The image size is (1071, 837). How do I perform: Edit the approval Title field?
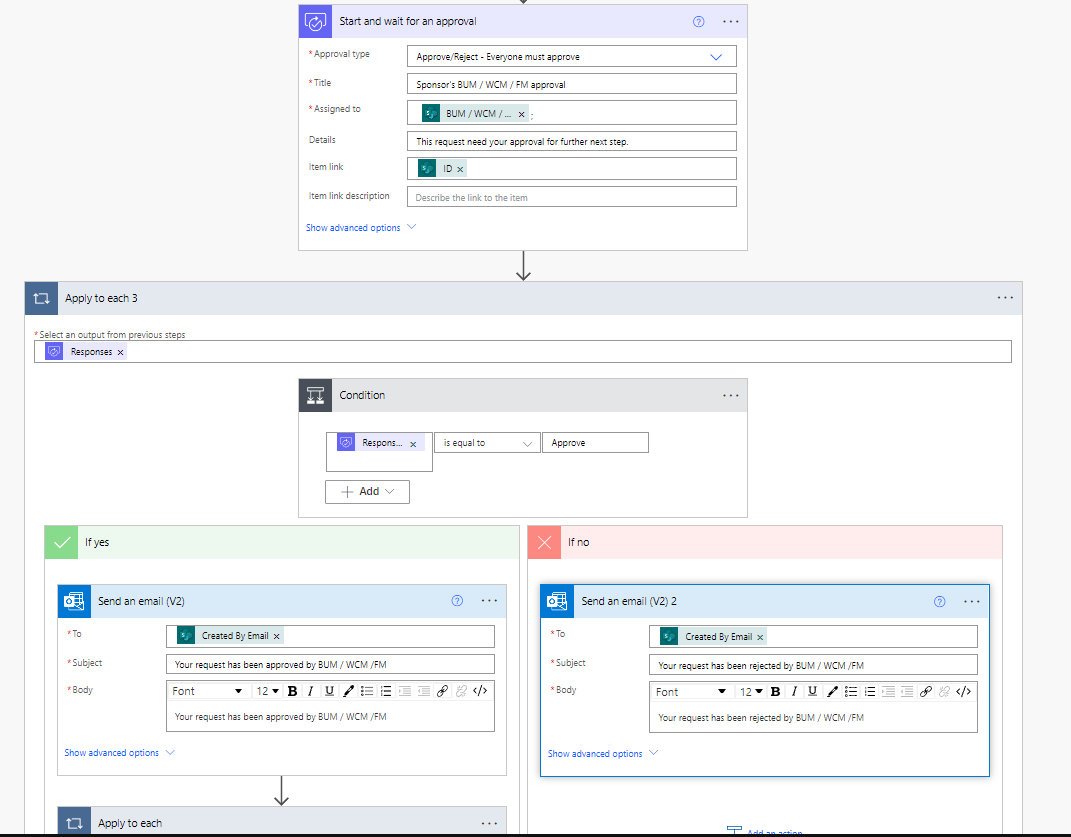click(572, 84)
